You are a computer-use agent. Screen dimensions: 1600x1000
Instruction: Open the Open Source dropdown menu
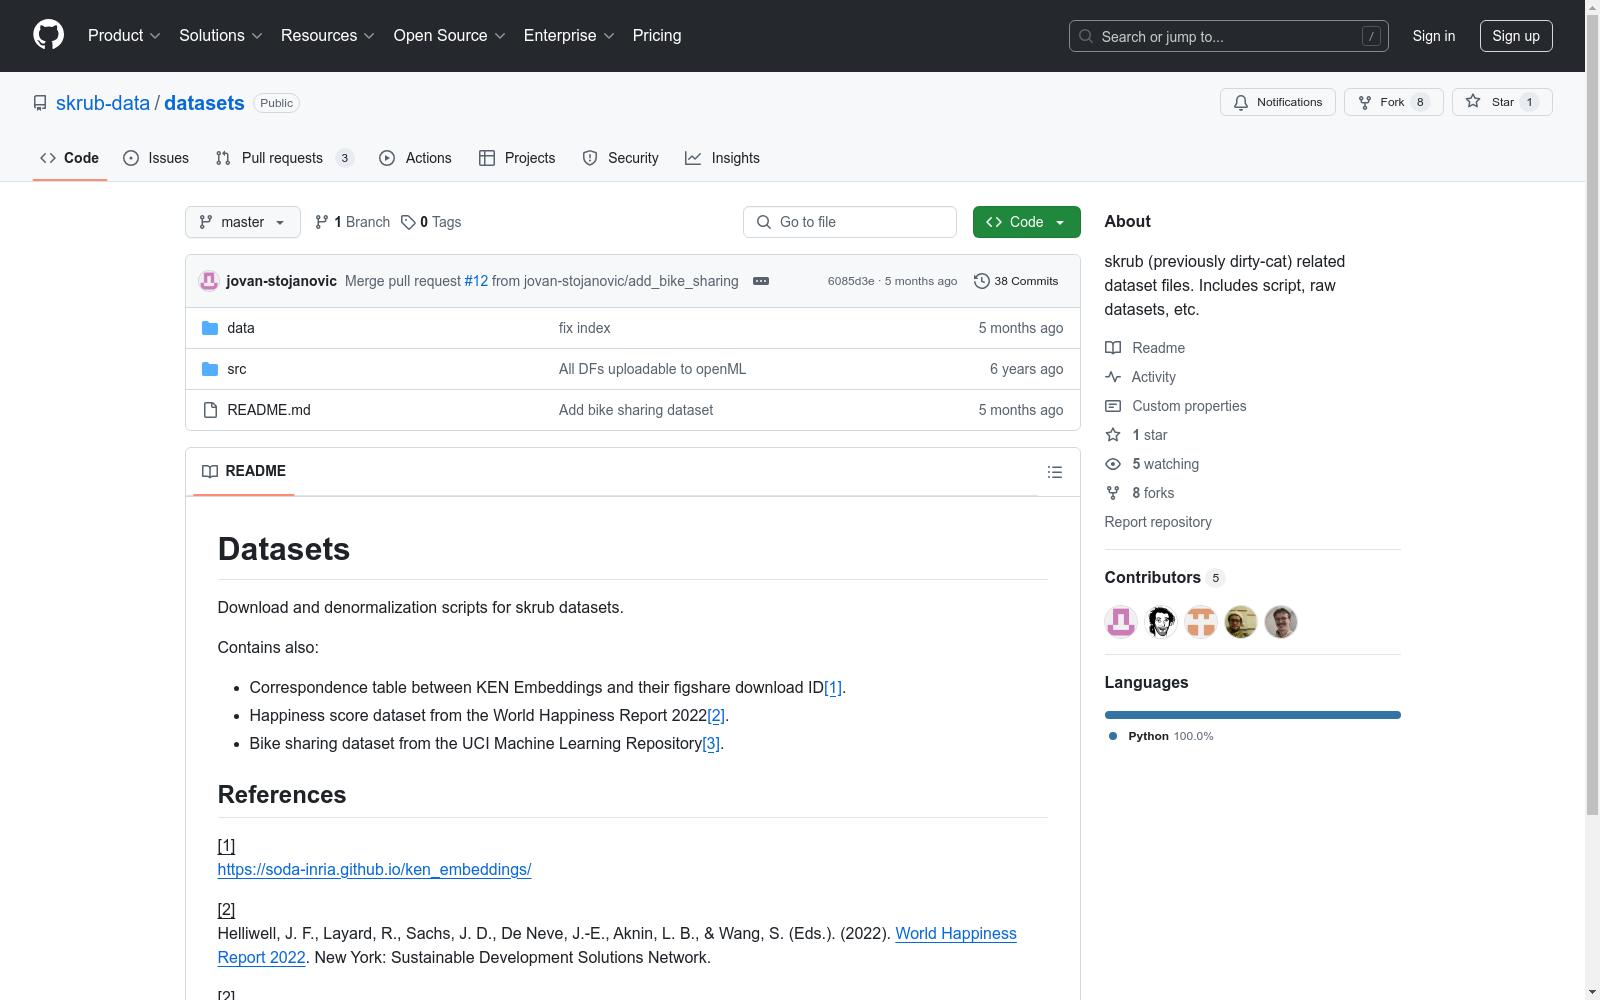449,35
